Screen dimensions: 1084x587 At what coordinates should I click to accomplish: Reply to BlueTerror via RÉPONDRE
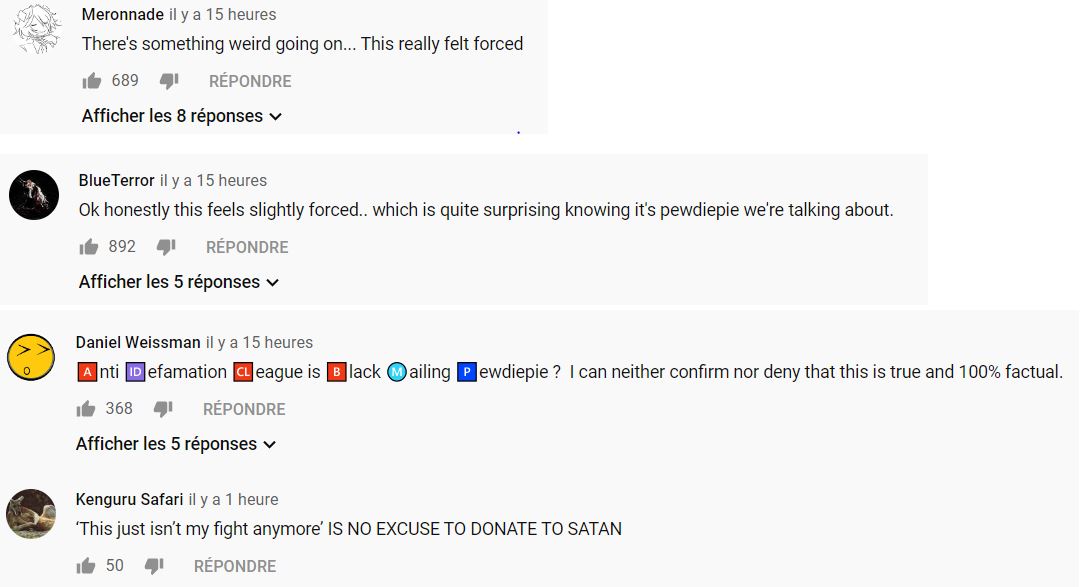point(247,248)
